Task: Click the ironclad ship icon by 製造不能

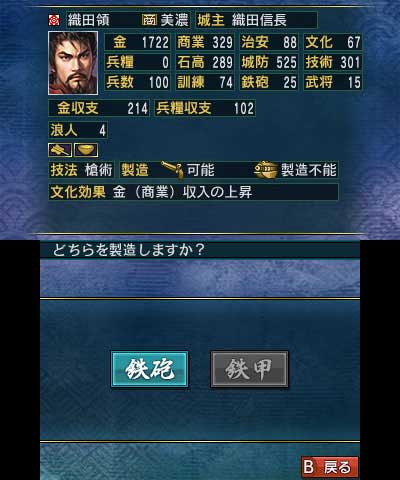Action: tap(265, 170)
